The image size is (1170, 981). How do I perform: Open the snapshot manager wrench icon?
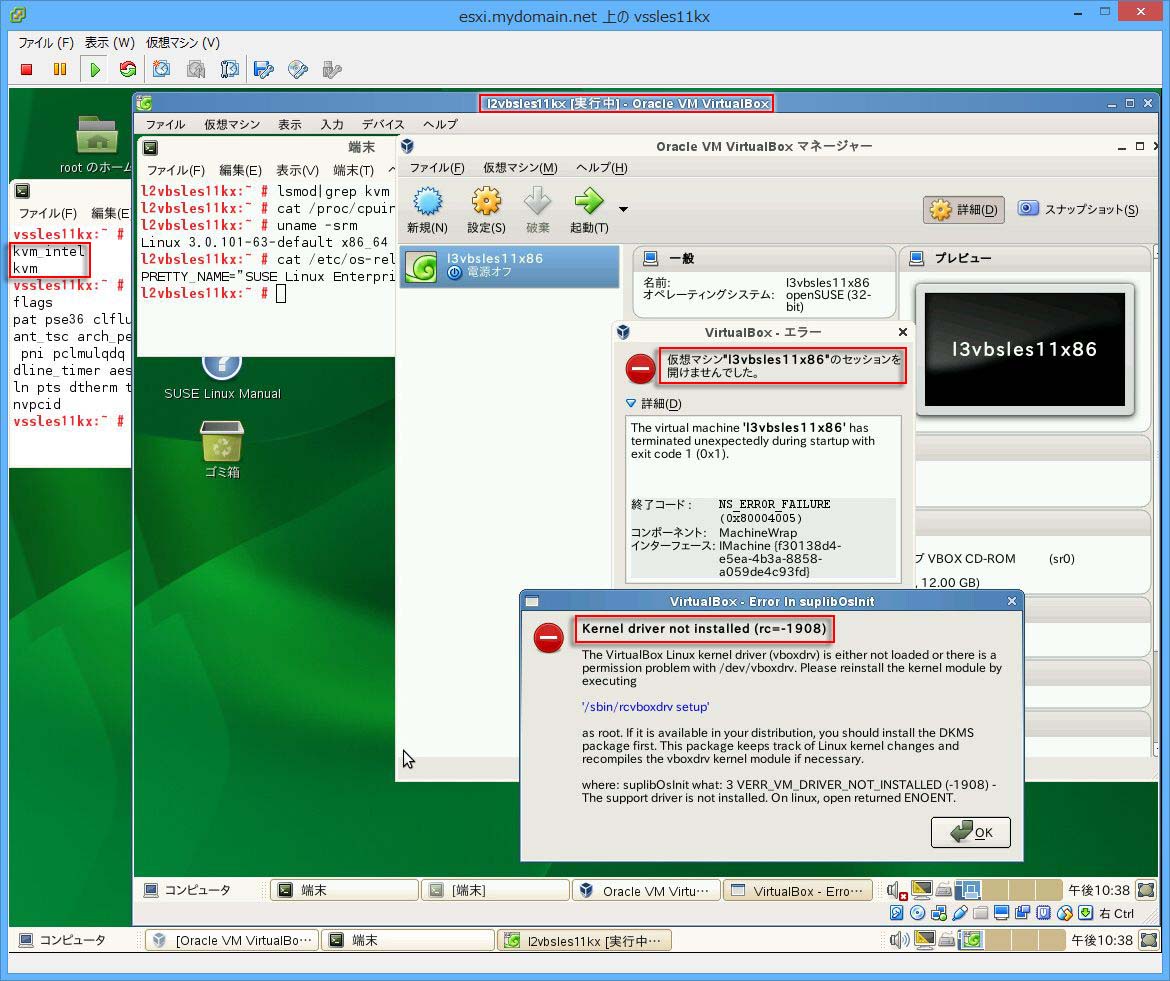coord(229,69)
